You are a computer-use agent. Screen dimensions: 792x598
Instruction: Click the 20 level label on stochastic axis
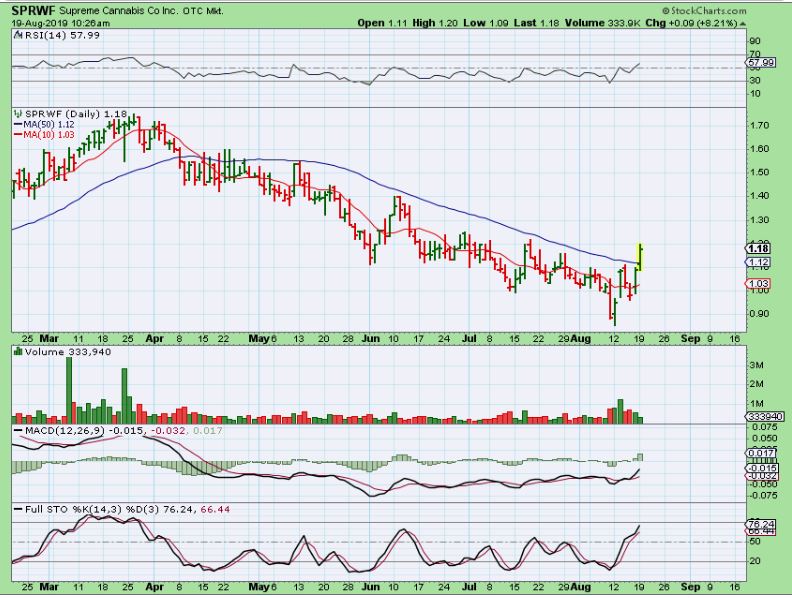tap(755, 561)
